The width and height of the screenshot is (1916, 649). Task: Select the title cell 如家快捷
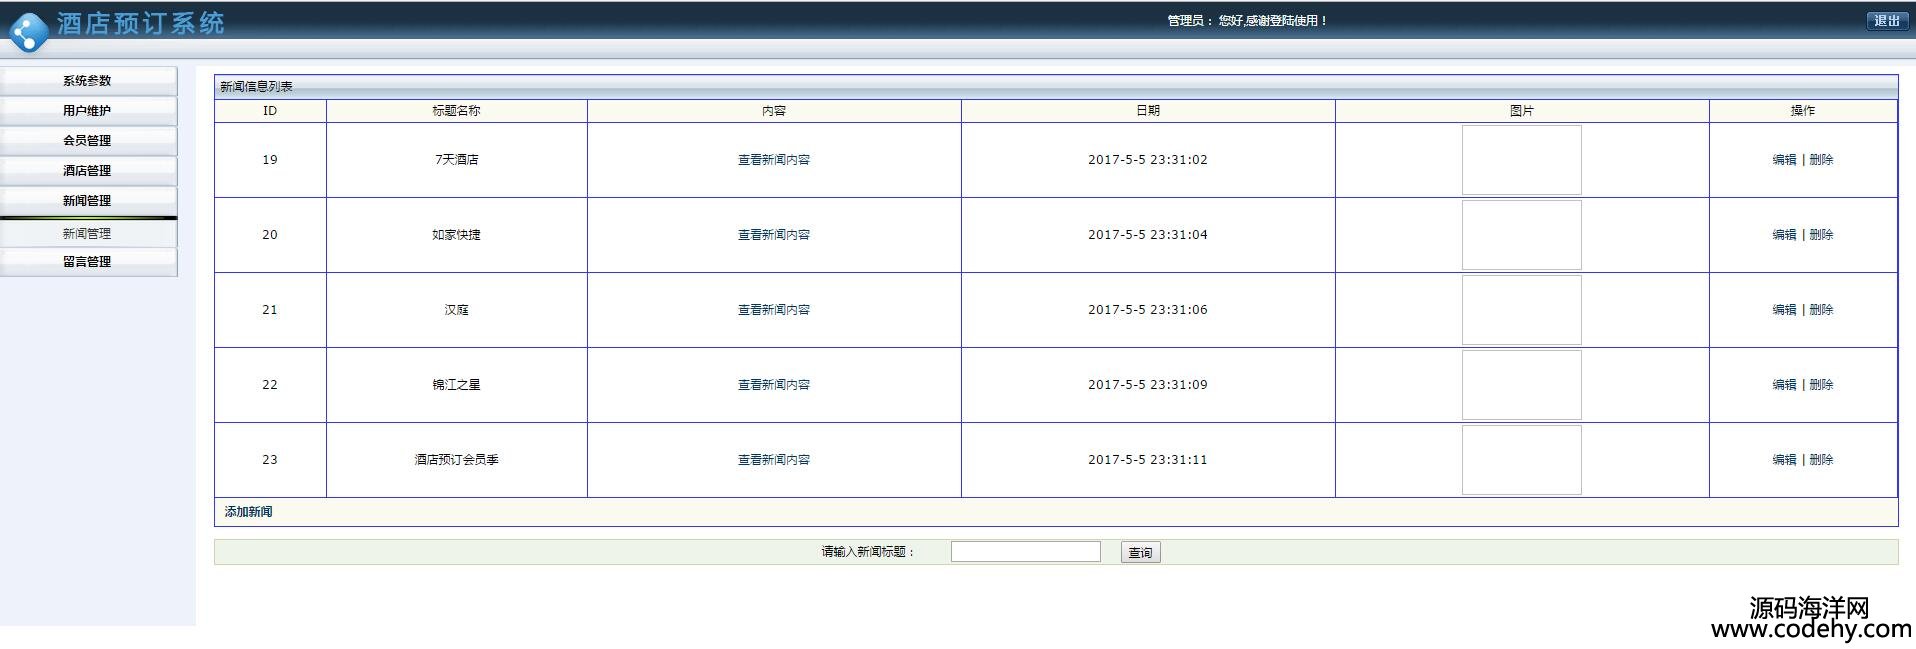pos(456,235)
